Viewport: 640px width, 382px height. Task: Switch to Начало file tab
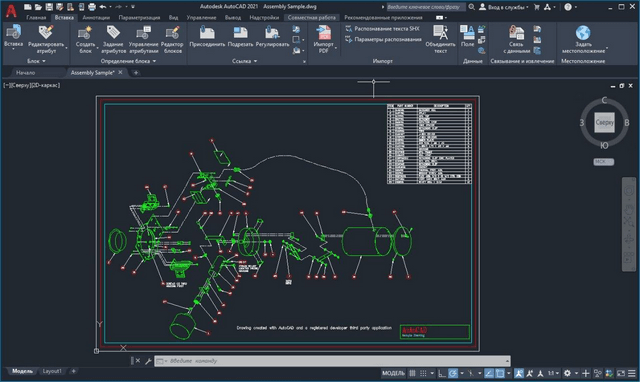point(25,73)
